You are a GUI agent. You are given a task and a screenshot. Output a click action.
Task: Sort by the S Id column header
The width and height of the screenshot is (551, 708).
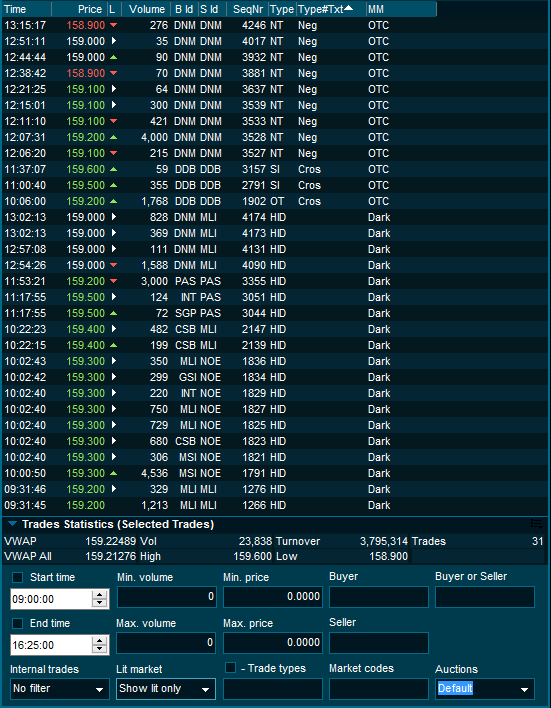point(212,9)
